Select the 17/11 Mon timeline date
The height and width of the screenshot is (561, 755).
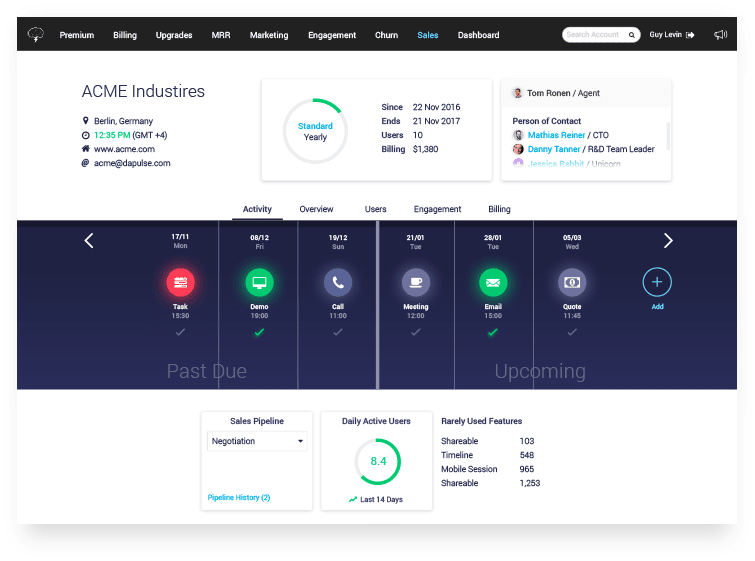click(x=180, y=241)
